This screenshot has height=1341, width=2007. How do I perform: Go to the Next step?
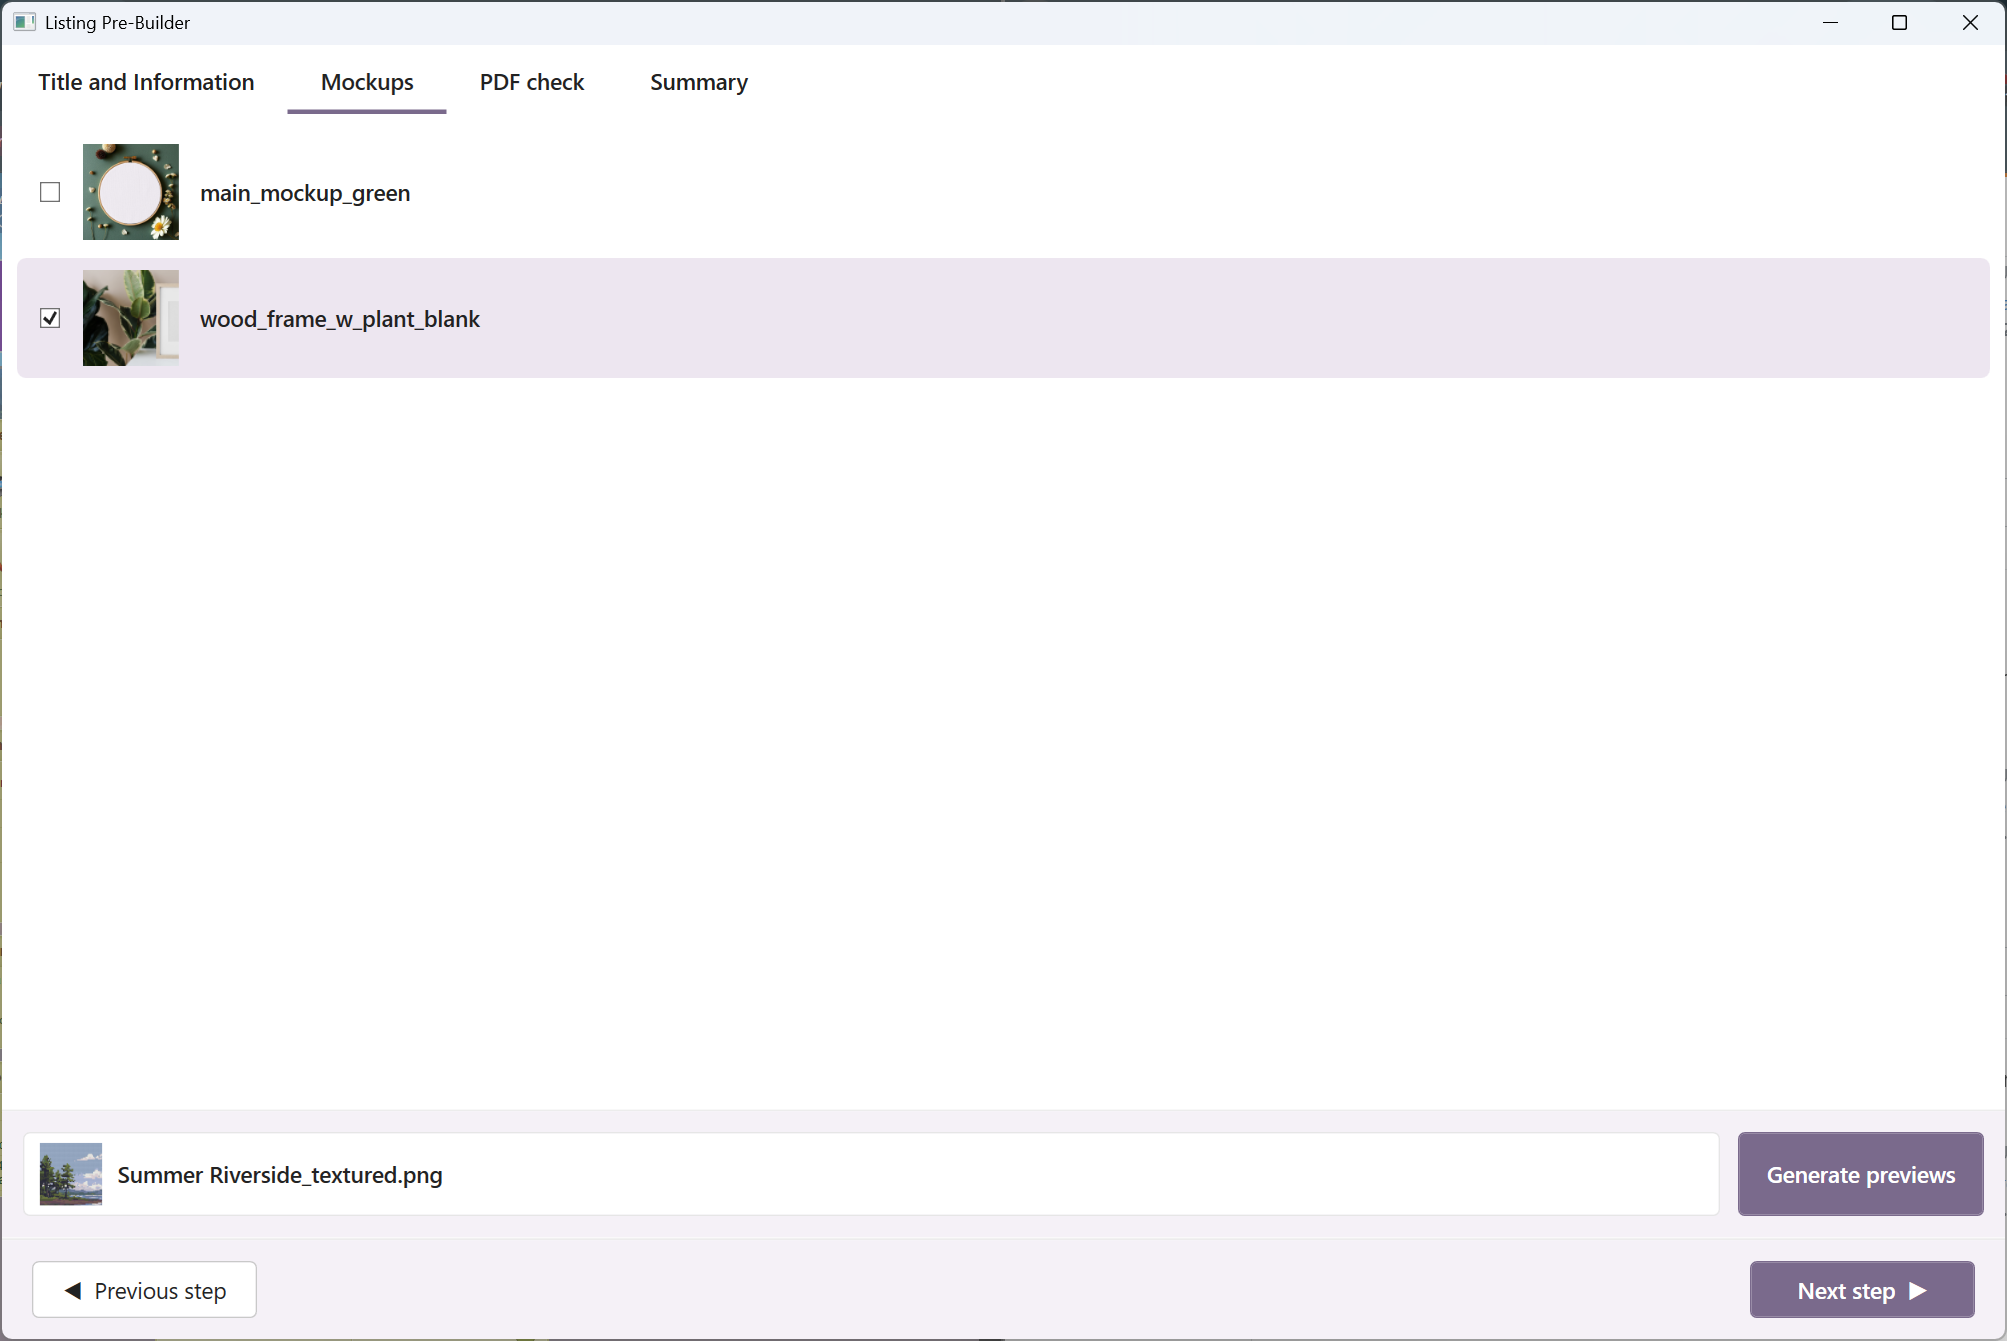1861,1290
